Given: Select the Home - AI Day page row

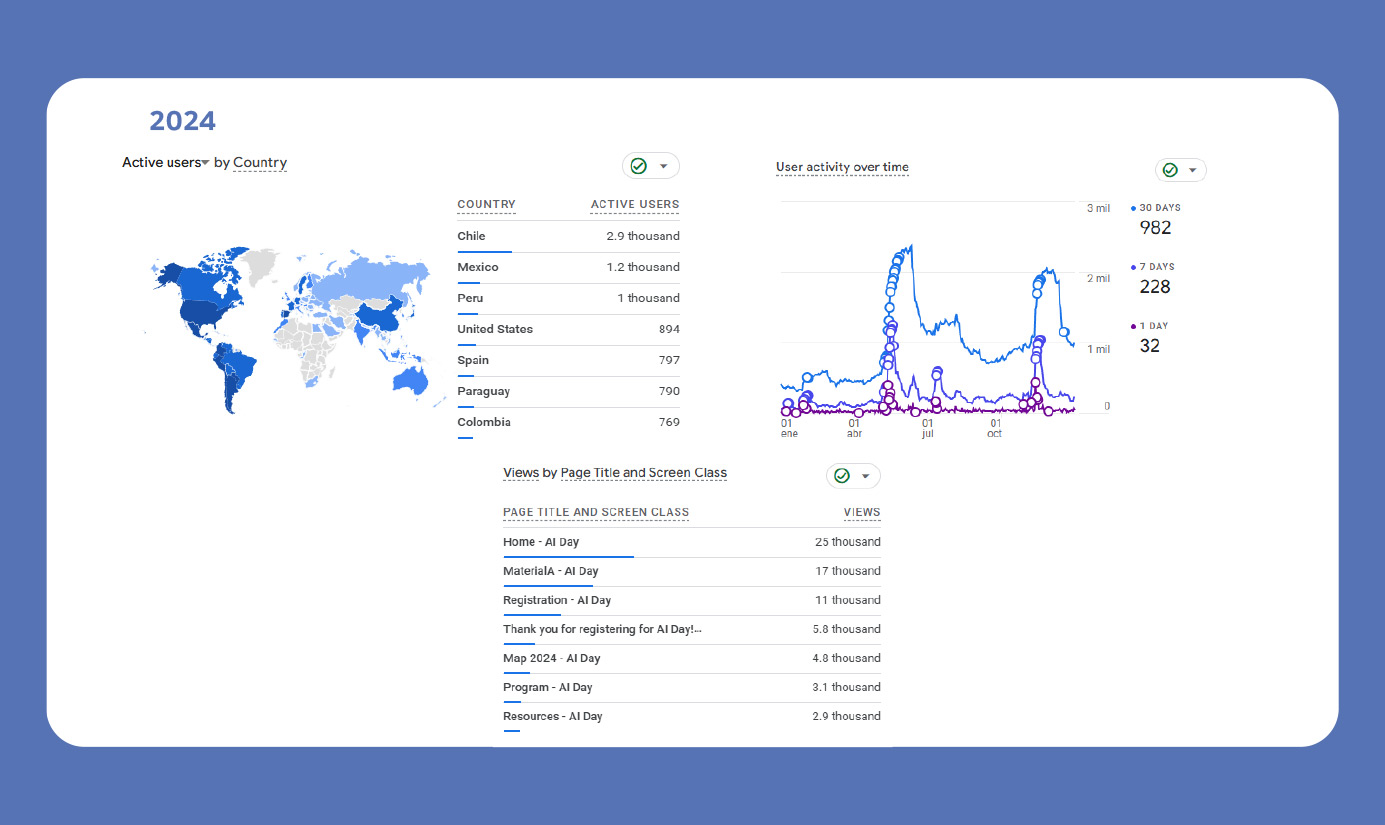Looking at the screenshot, I should coord(691,542).
